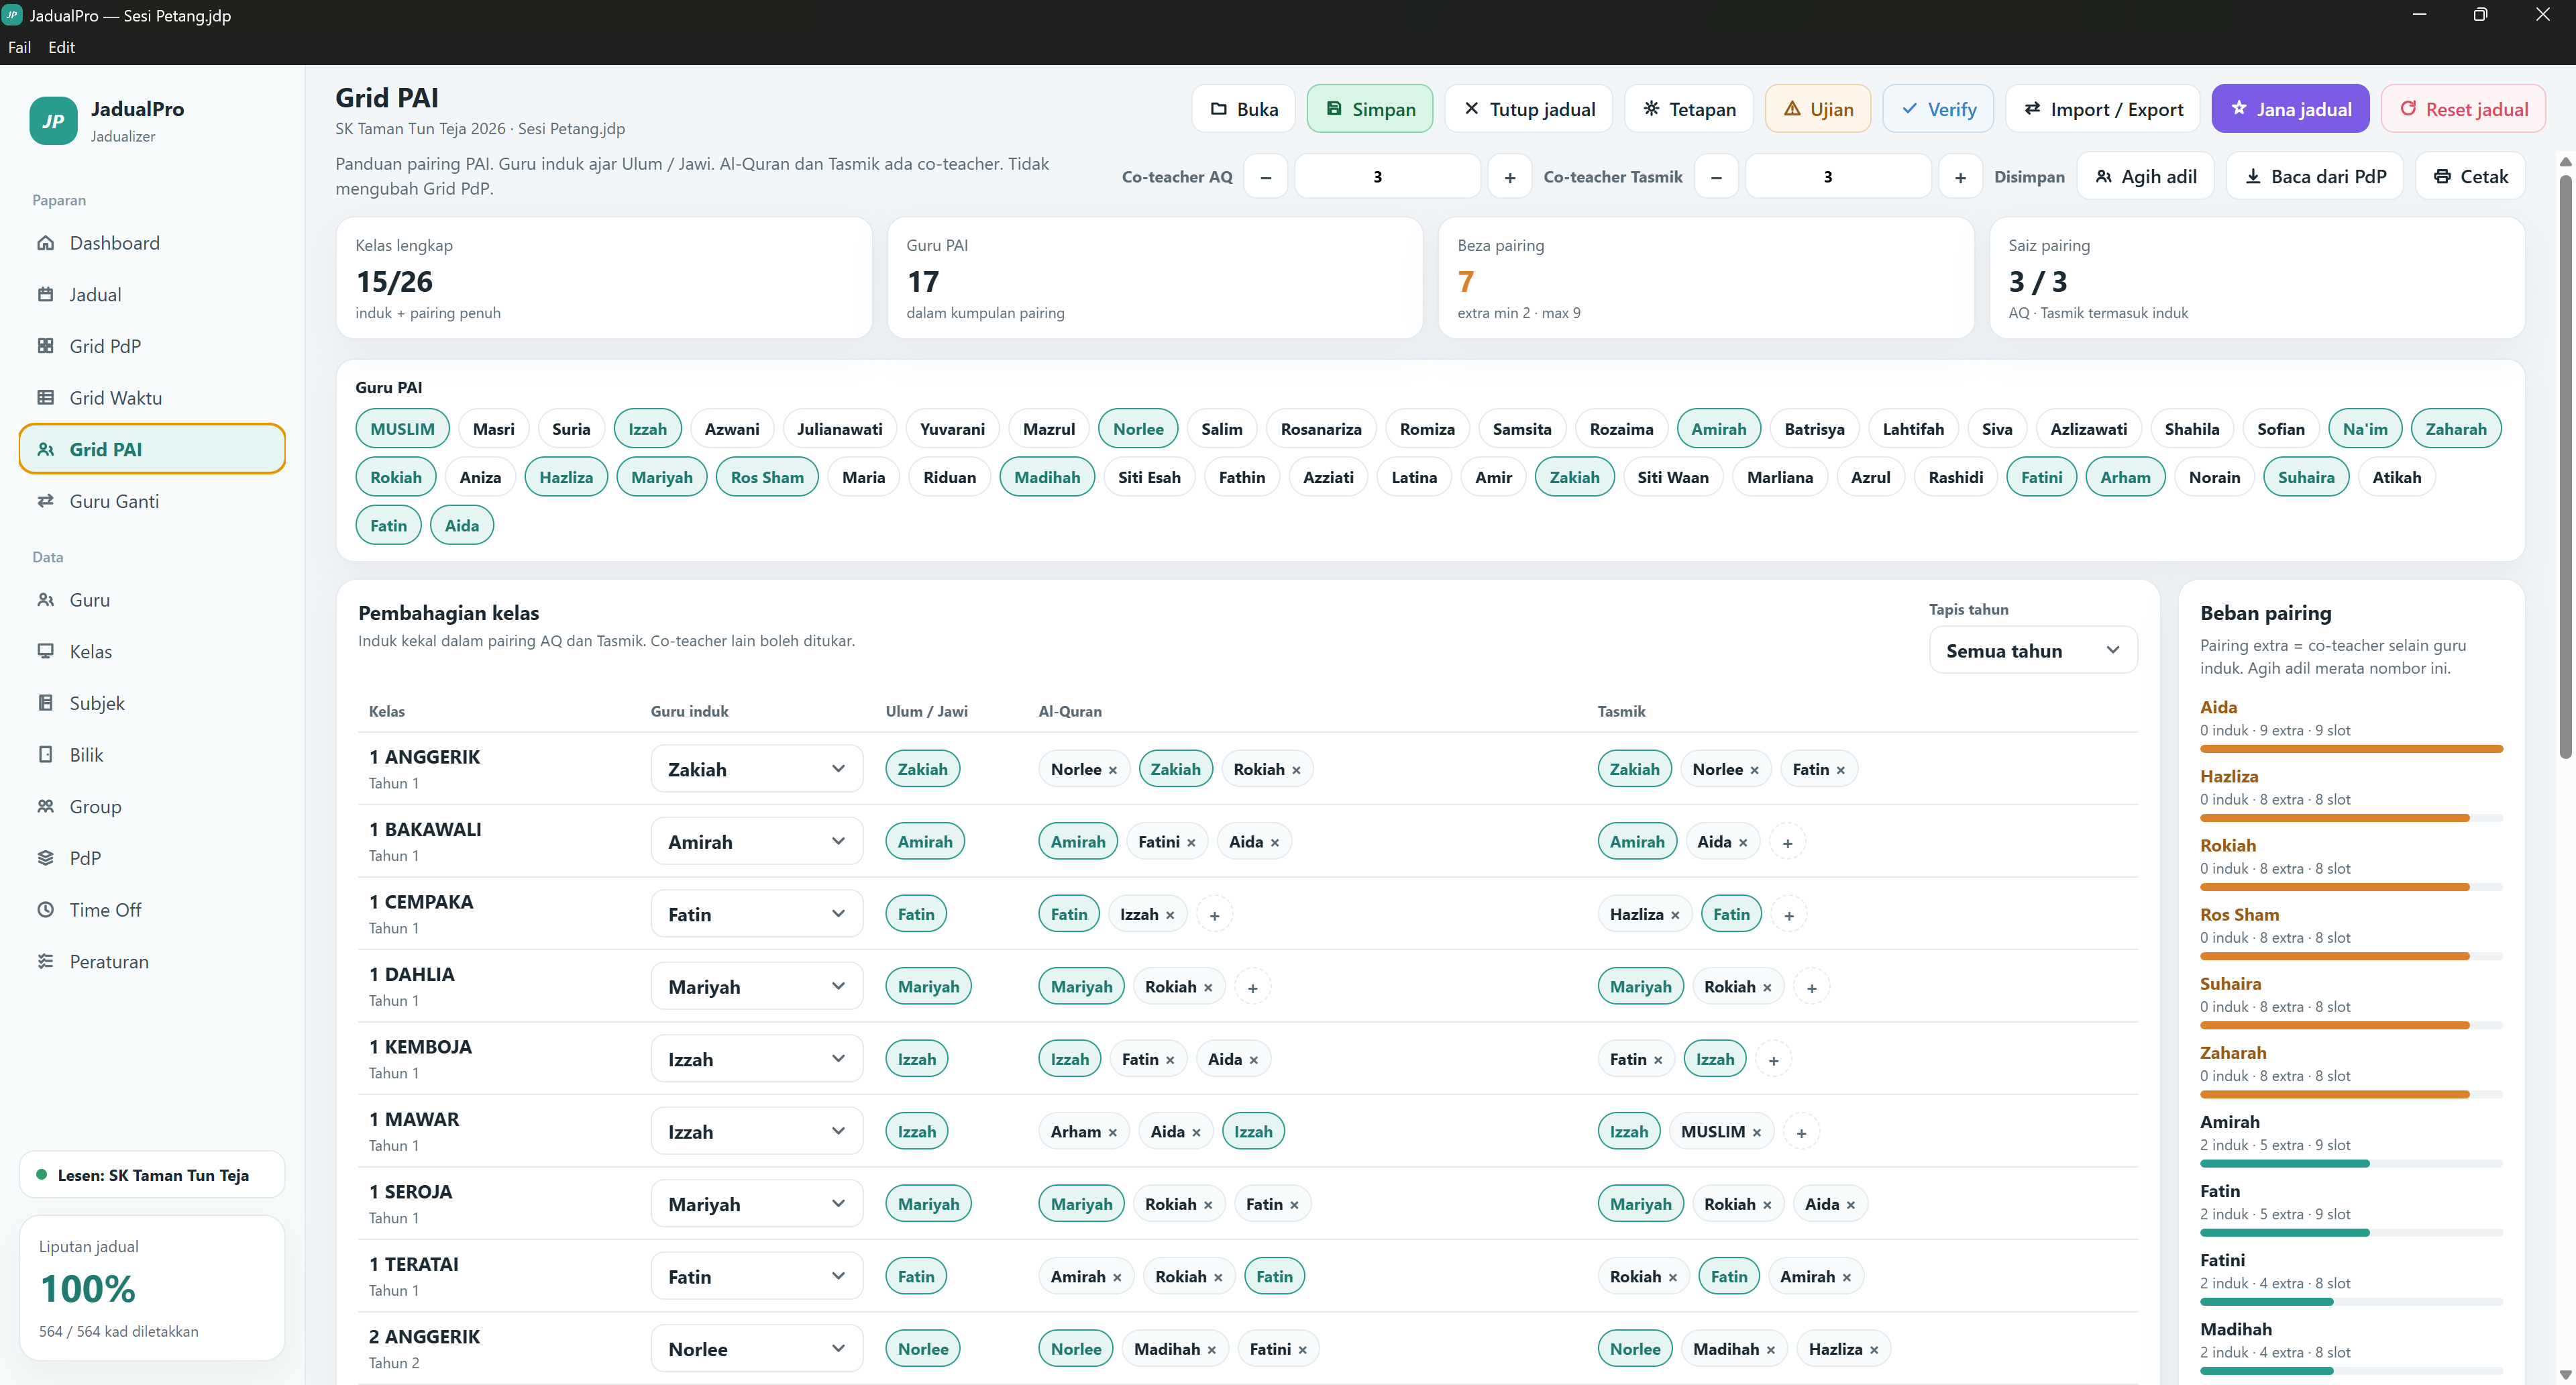The width and height of the screenshot is (2576, 1385).
Task: Click Jana jadual to generate timetable
Action: tap(2290, 109)
